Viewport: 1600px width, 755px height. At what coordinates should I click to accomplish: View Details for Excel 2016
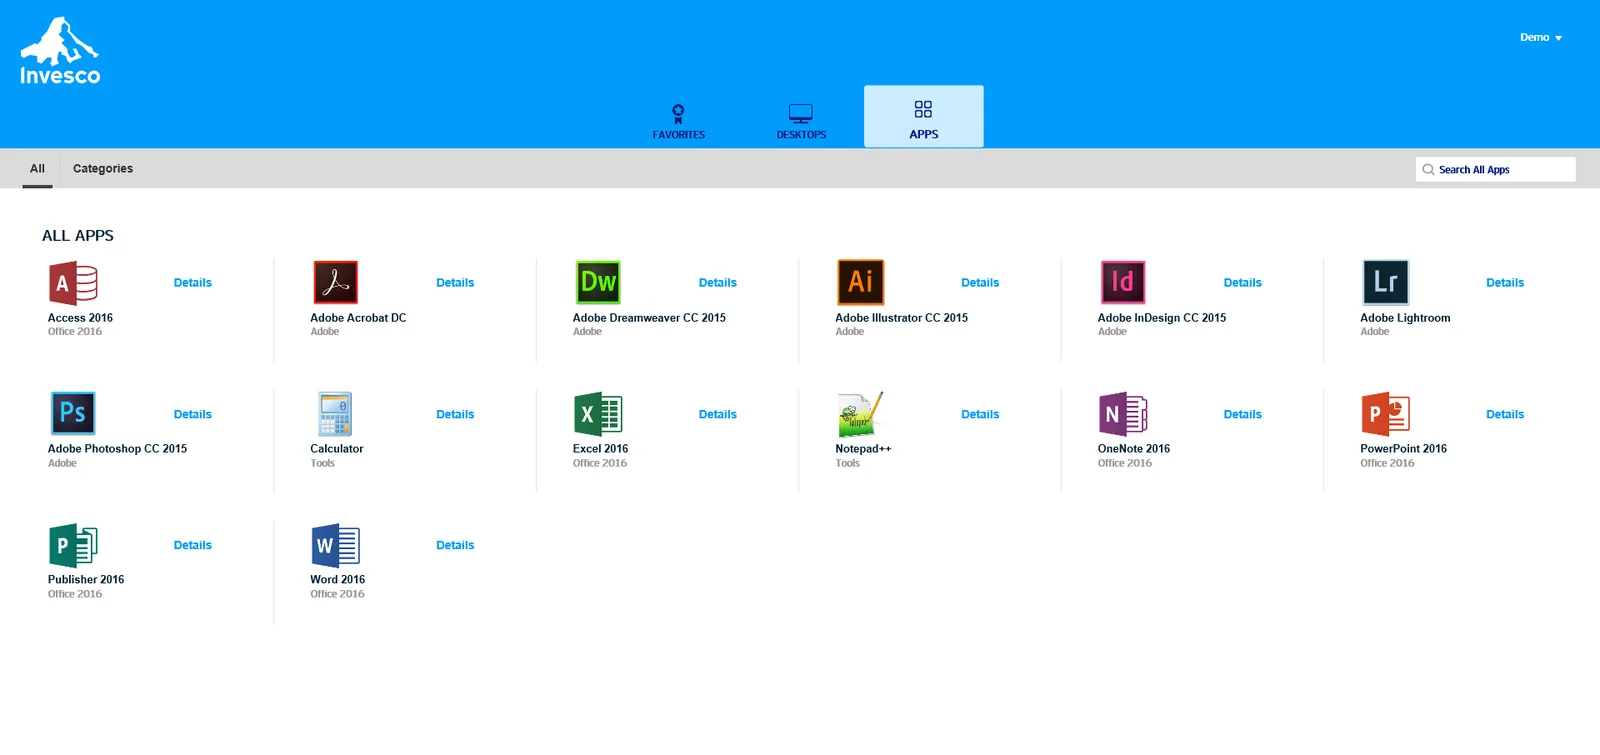pos(718,414)
